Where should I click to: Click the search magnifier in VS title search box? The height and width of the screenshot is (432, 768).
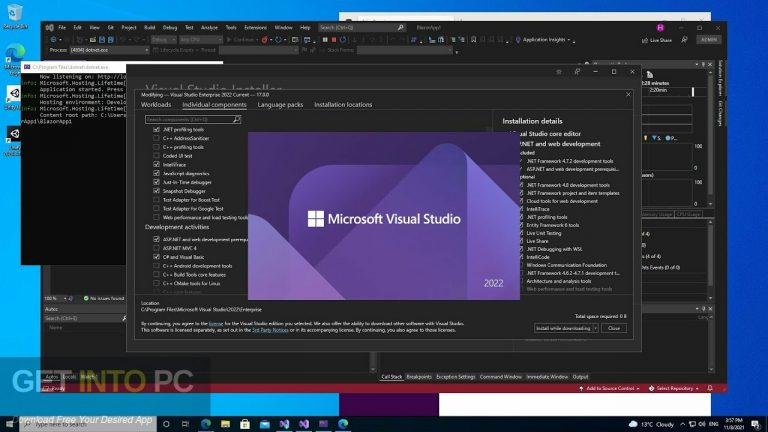(401, 28)
